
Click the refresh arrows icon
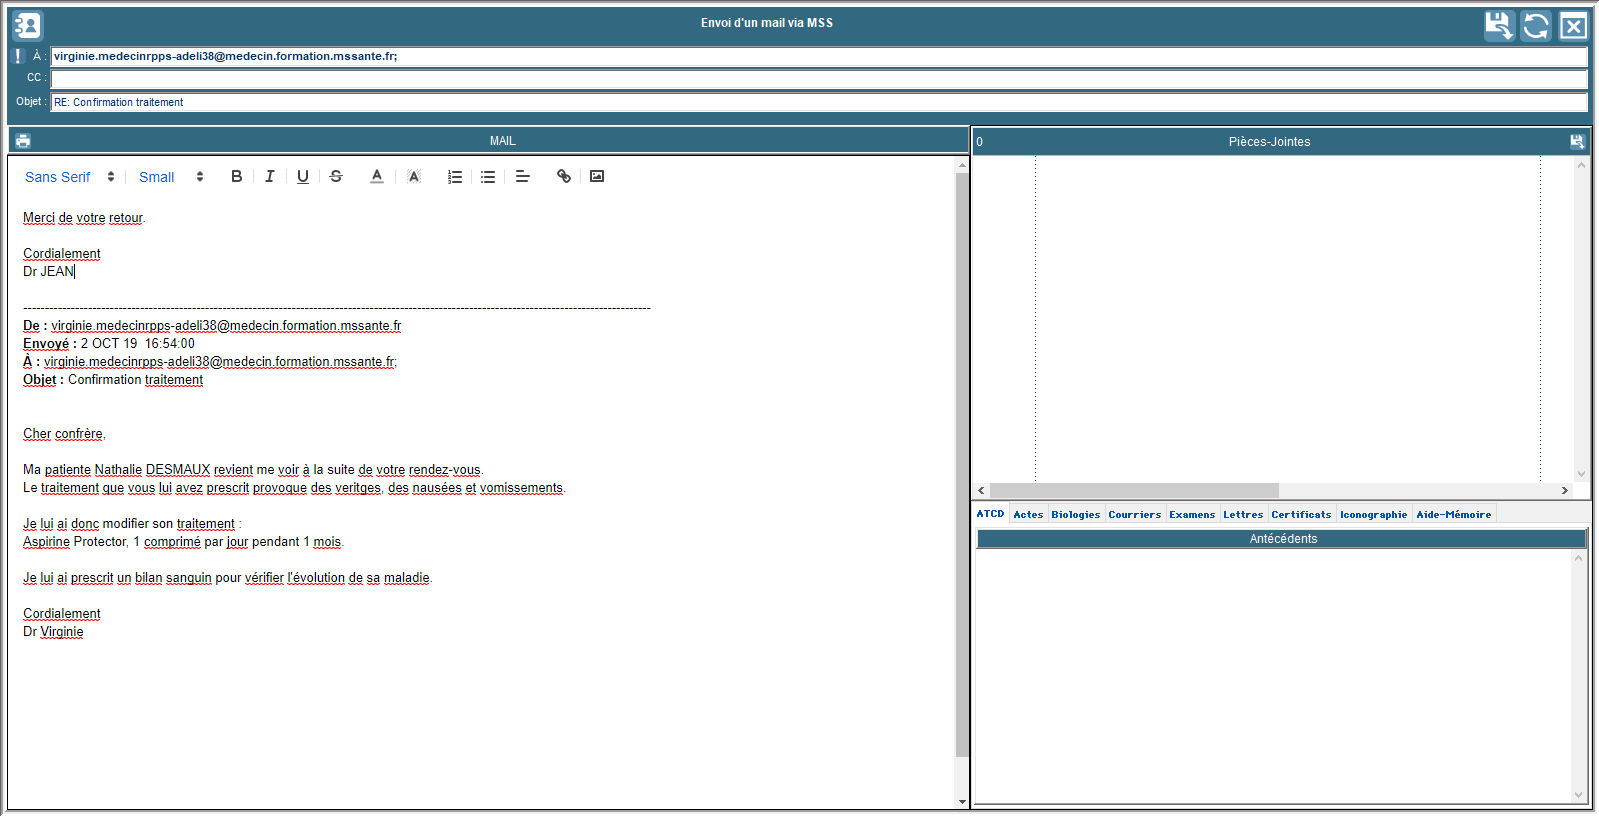tap(1535, 26)
